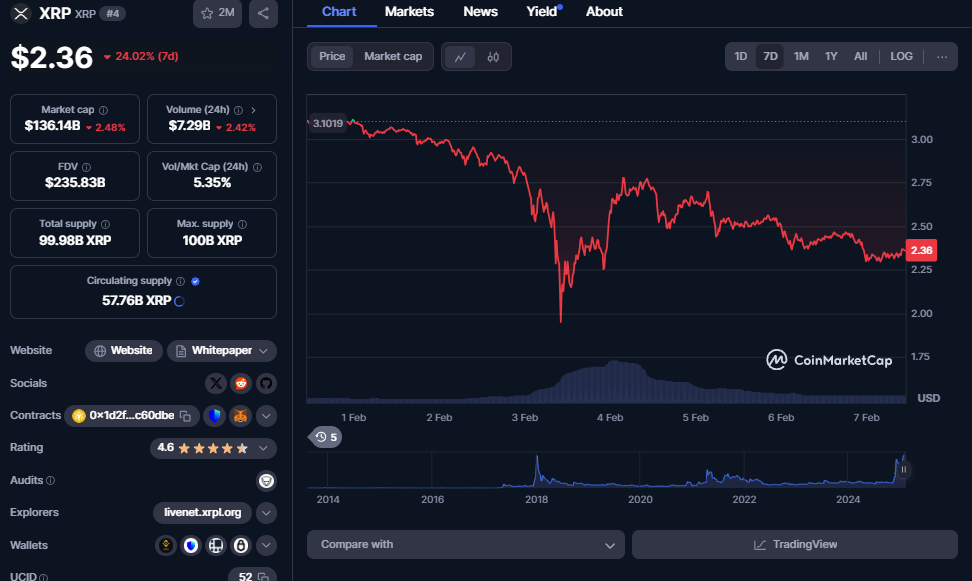Viewport: 972px width, 581px height.
Task: Open the News tab
Action: pyautogui.click(x=480, y=12)
